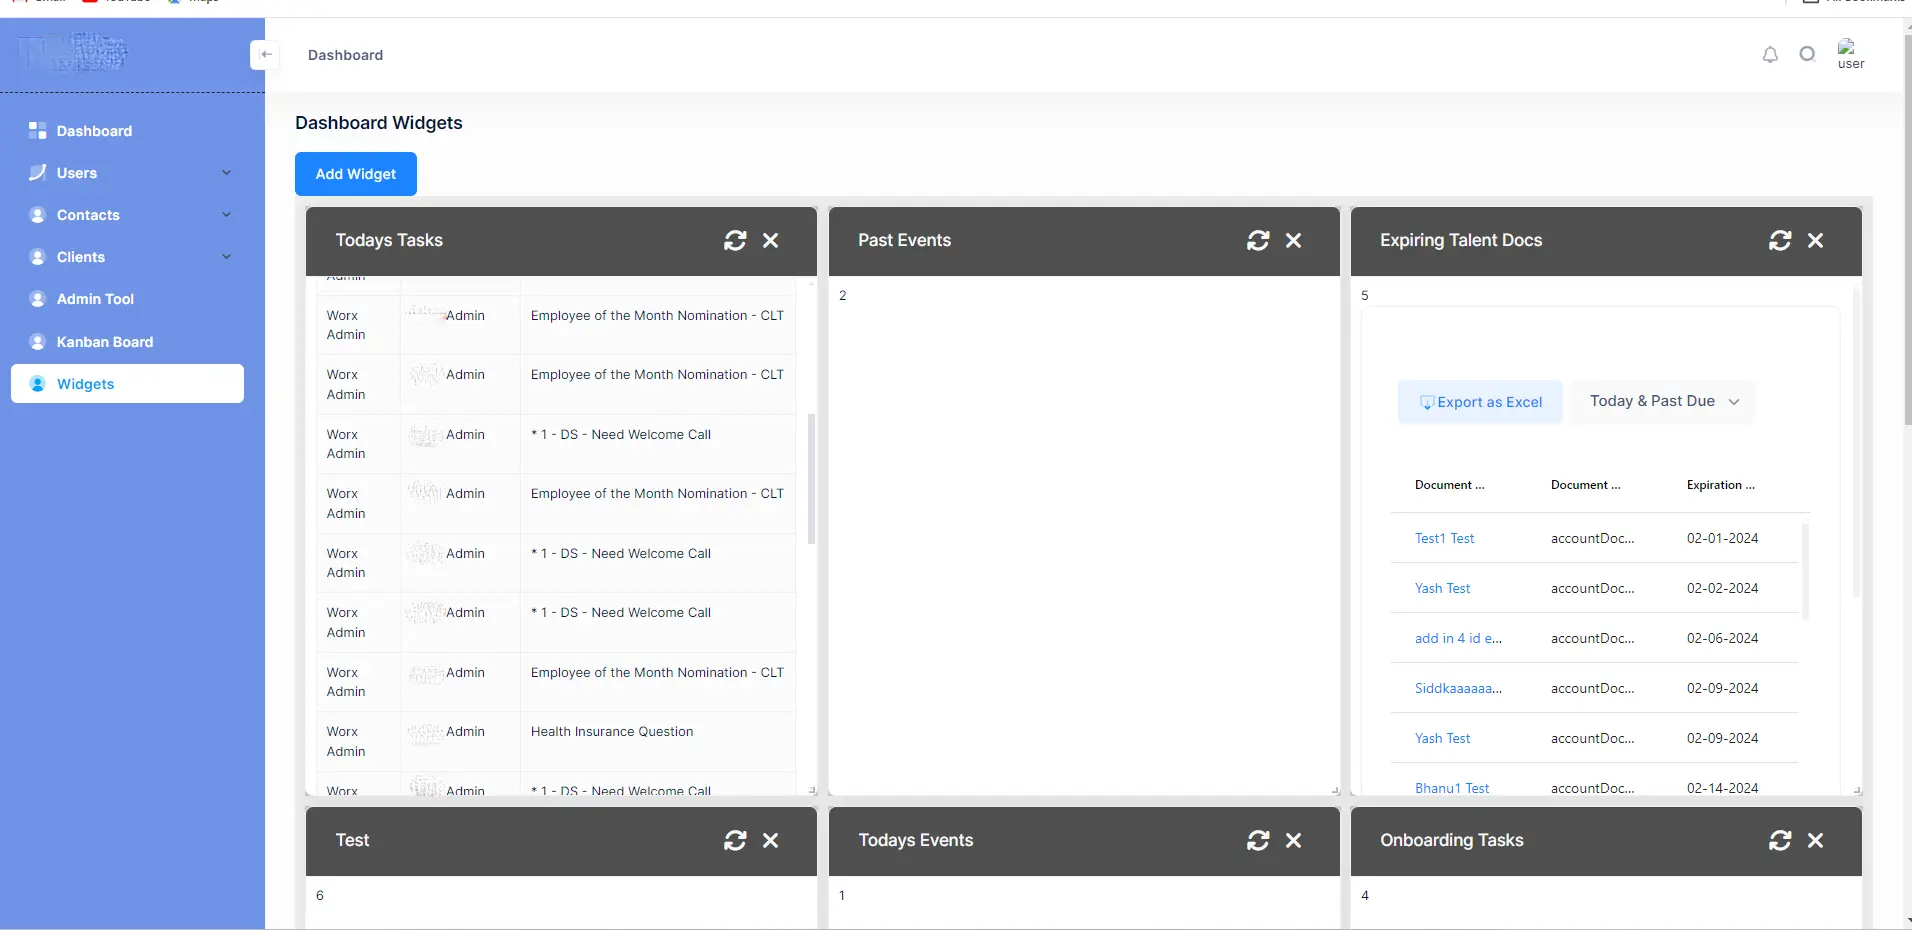The image size is (1912, 930).
Task: Click the search icon in header
Action: pyautogui.click(x=1807, y=55)
